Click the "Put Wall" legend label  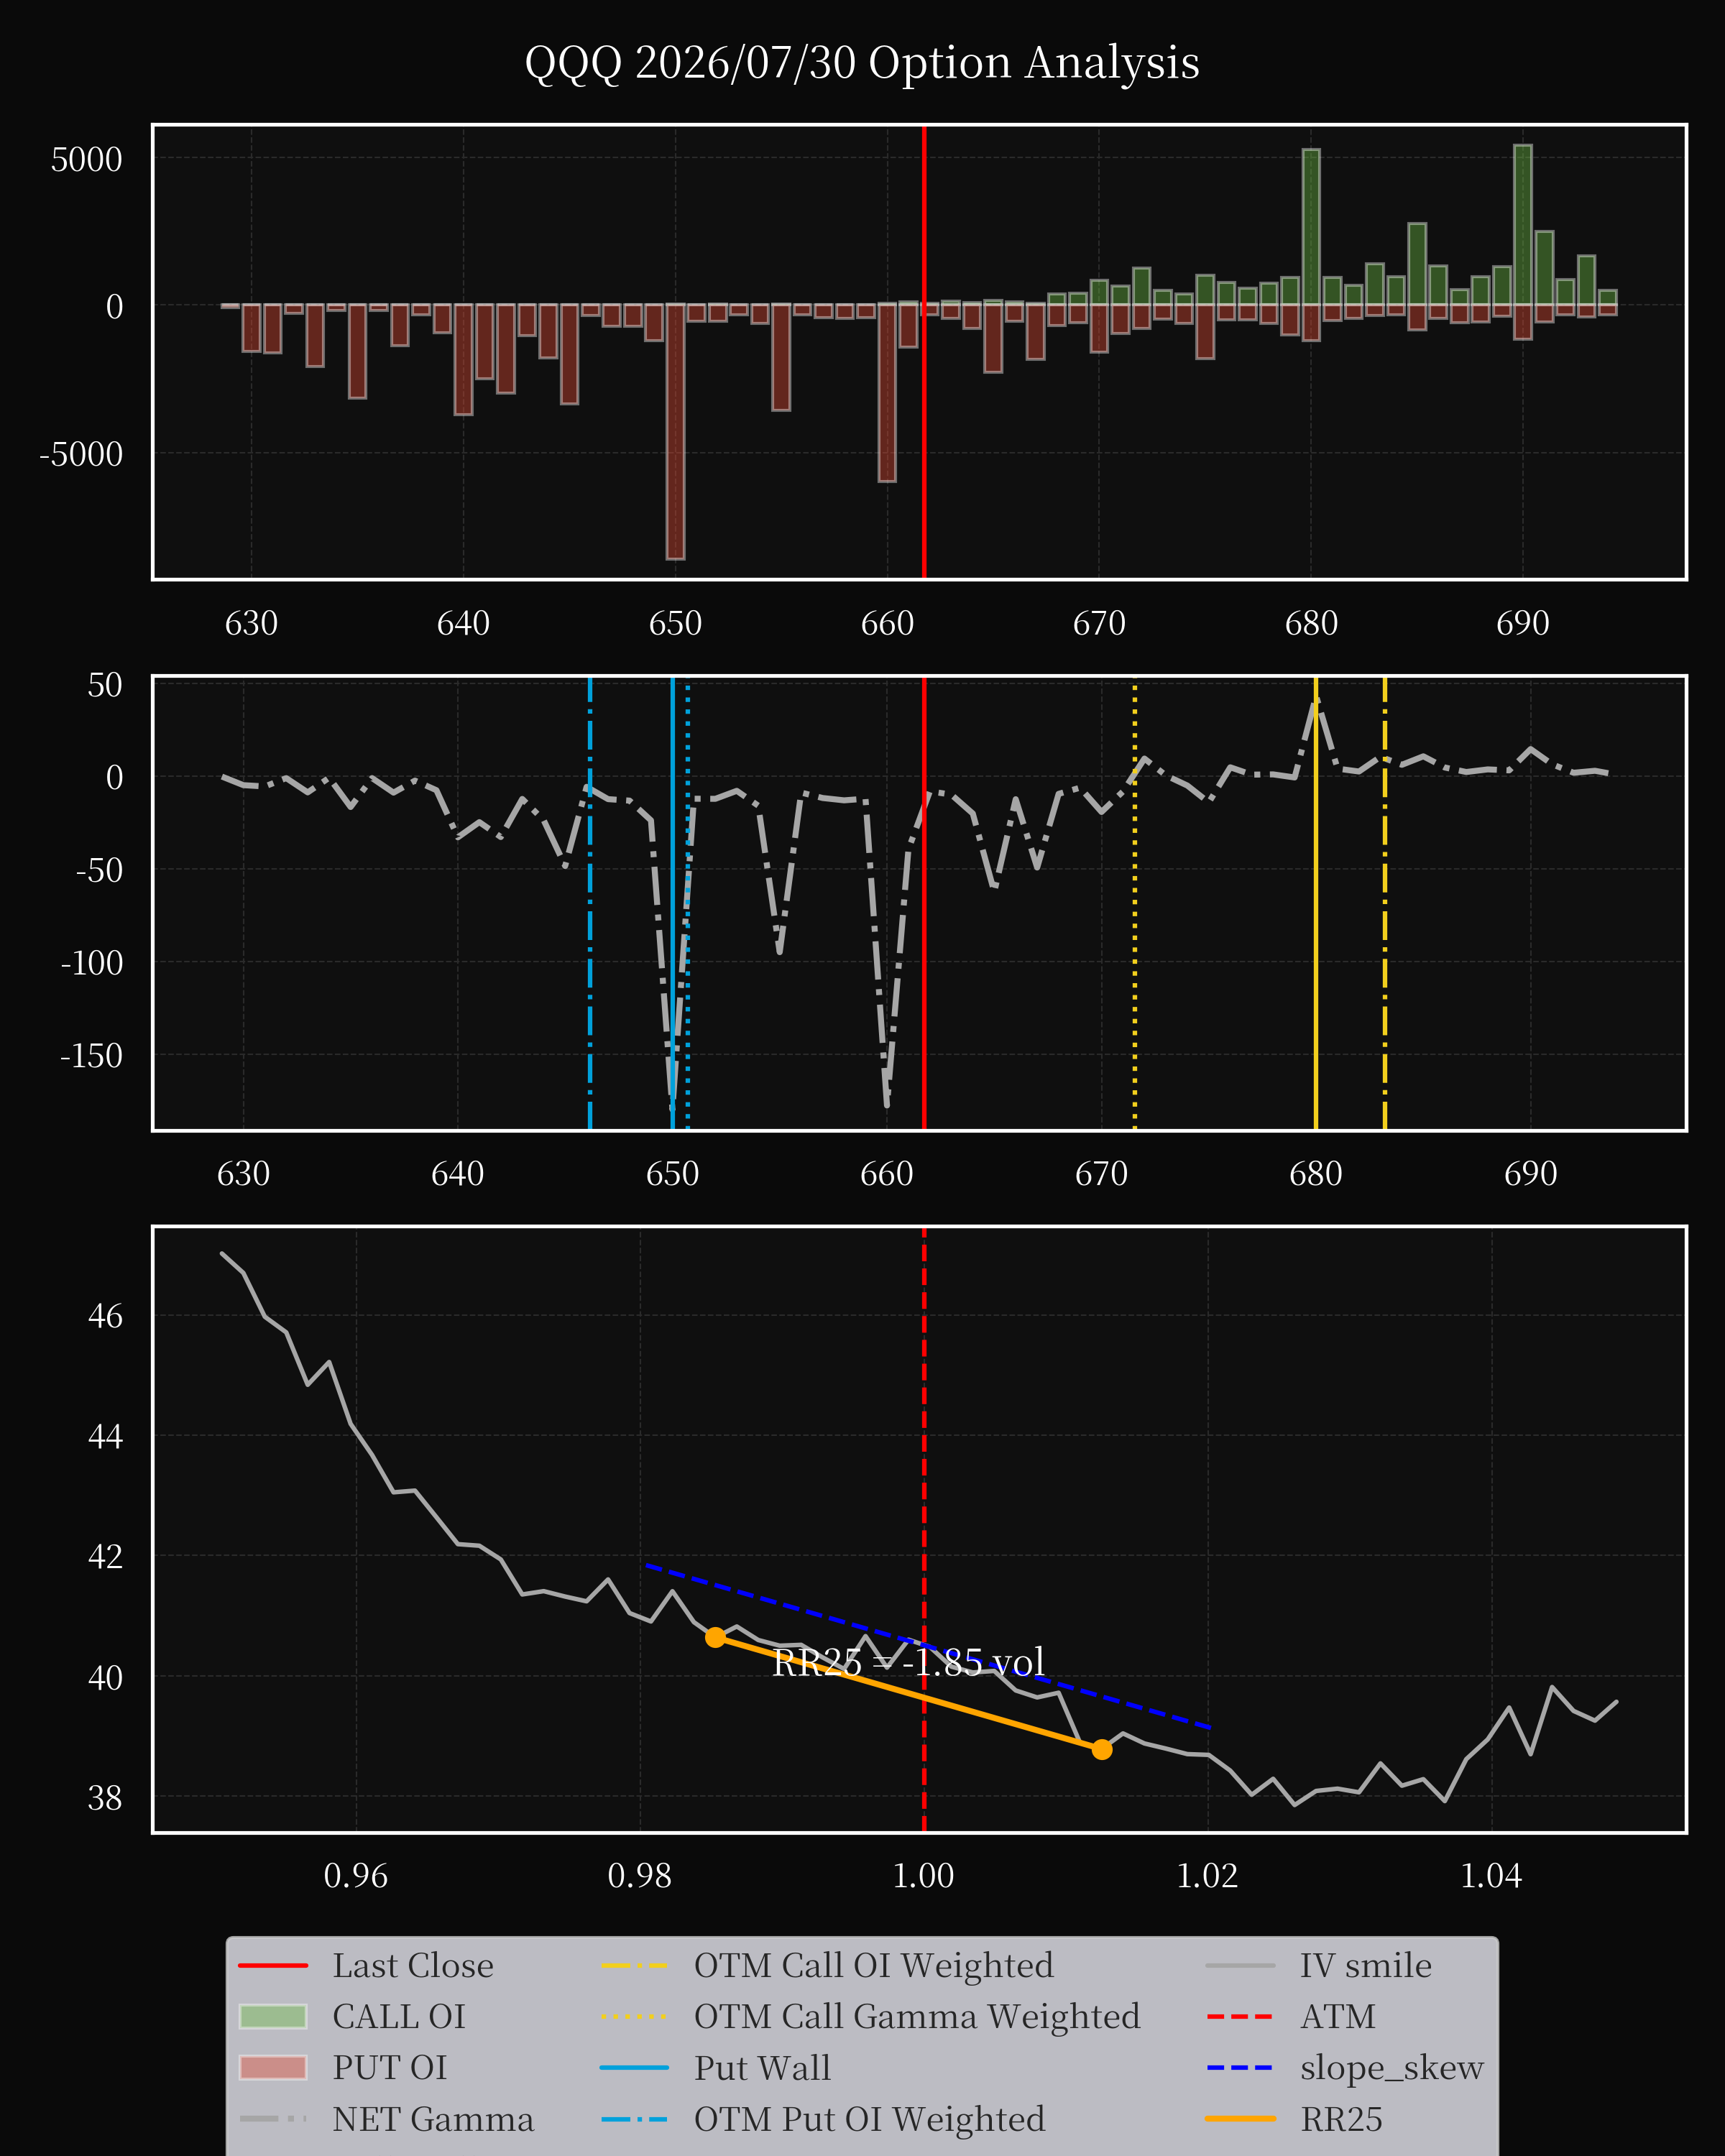[x=762, y=2067]
